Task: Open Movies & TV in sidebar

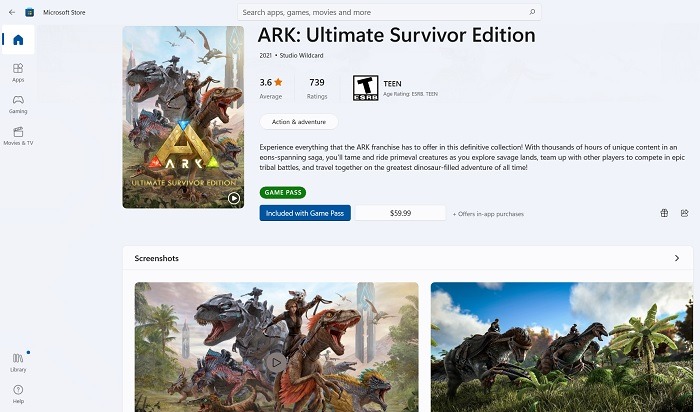Action: 18,136
